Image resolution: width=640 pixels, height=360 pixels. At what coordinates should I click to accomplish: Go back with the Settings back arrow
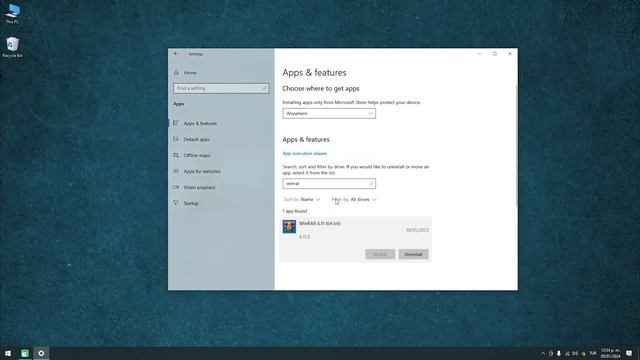point(176,53)
